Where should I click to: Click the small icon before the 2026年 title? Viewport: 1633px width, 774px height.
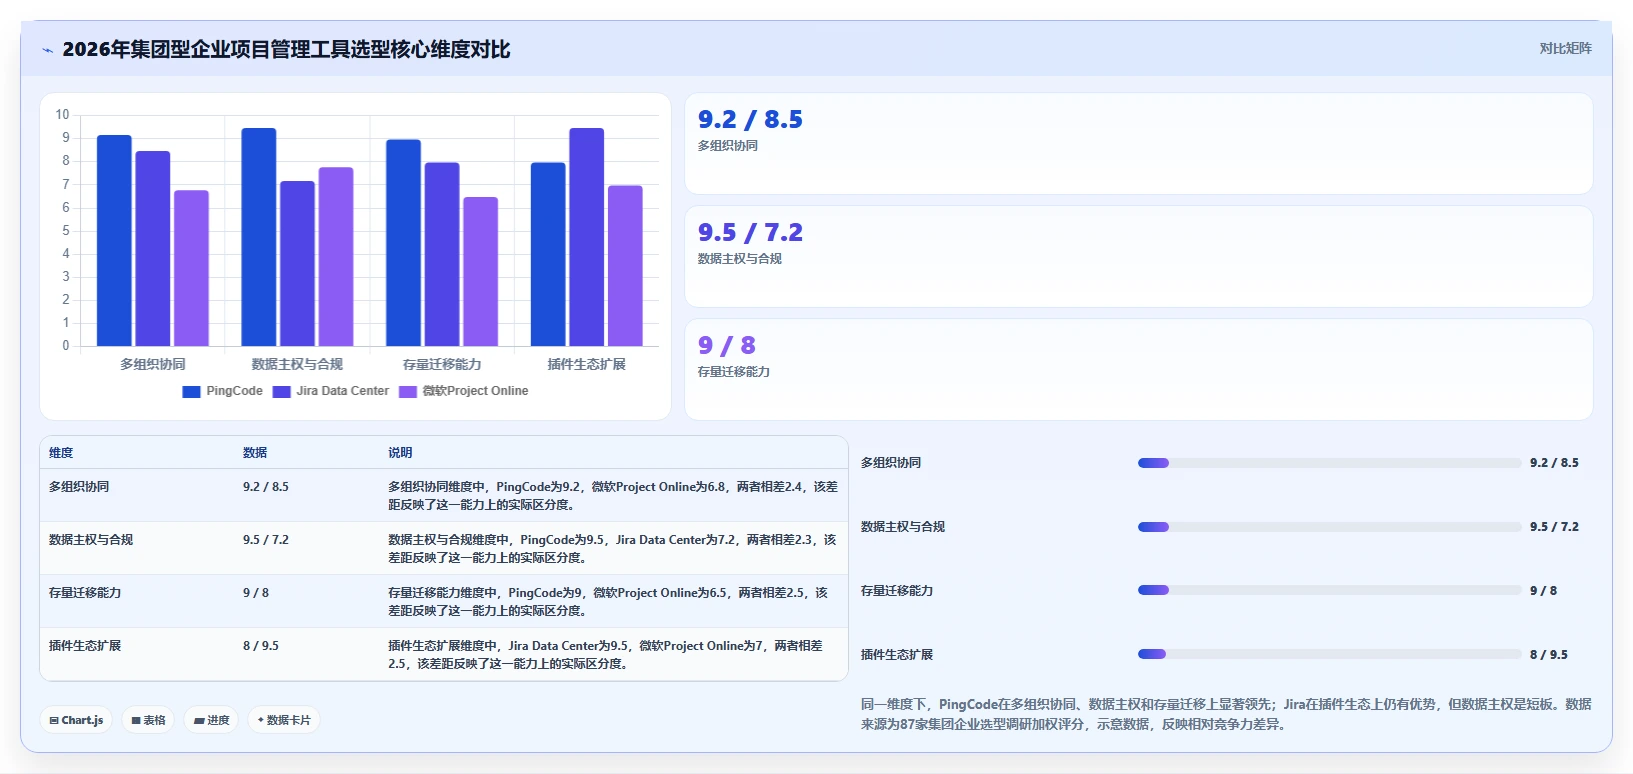point(47,50)
